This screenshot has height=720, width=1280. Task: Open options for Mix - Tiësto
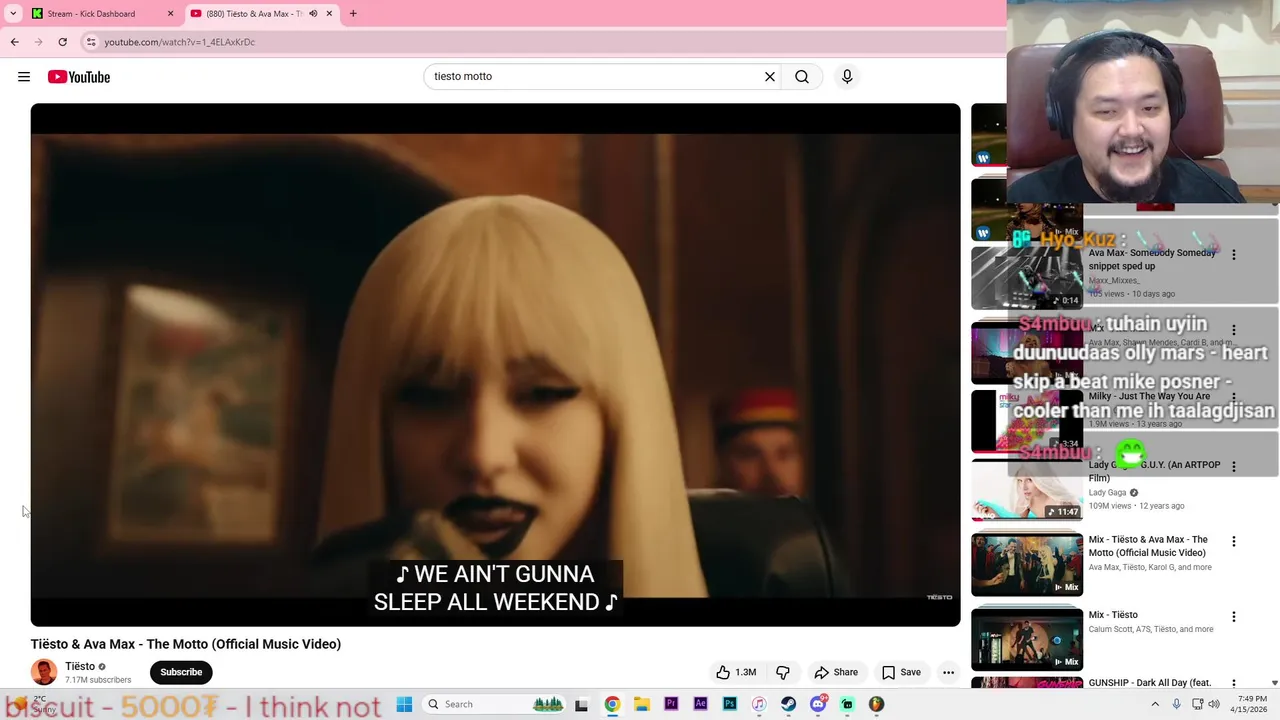click(x=1233, y=617)
